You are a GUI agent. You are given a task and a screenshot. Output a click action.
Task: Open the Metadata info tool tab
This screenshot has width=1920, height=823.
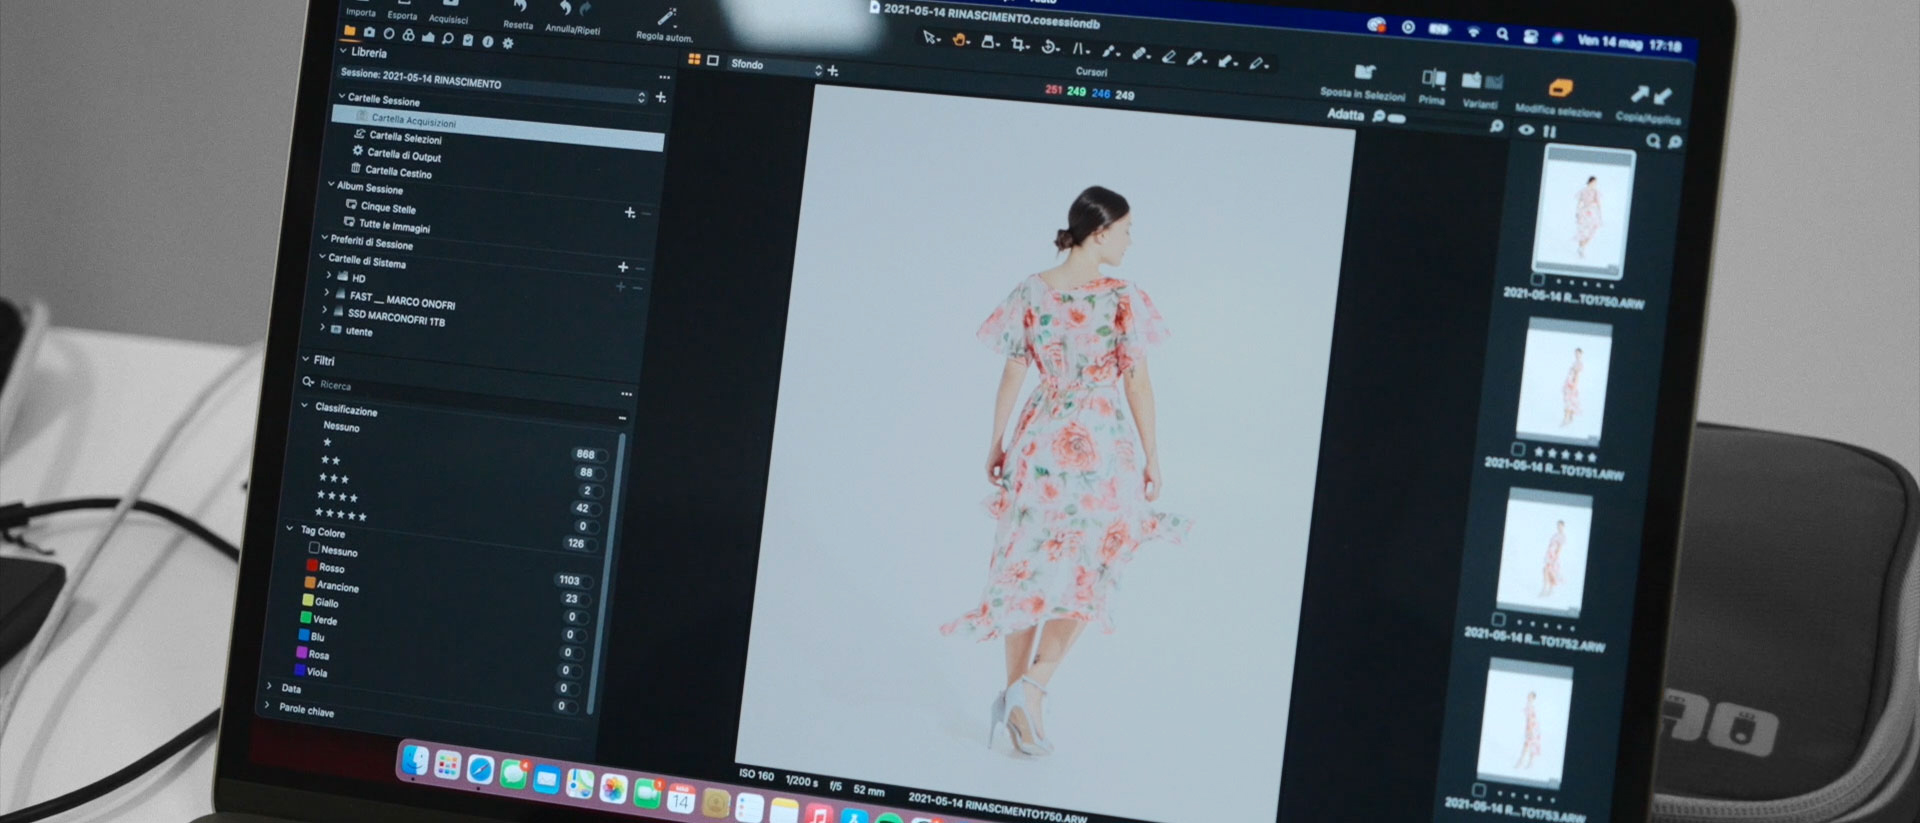[487, 41]
